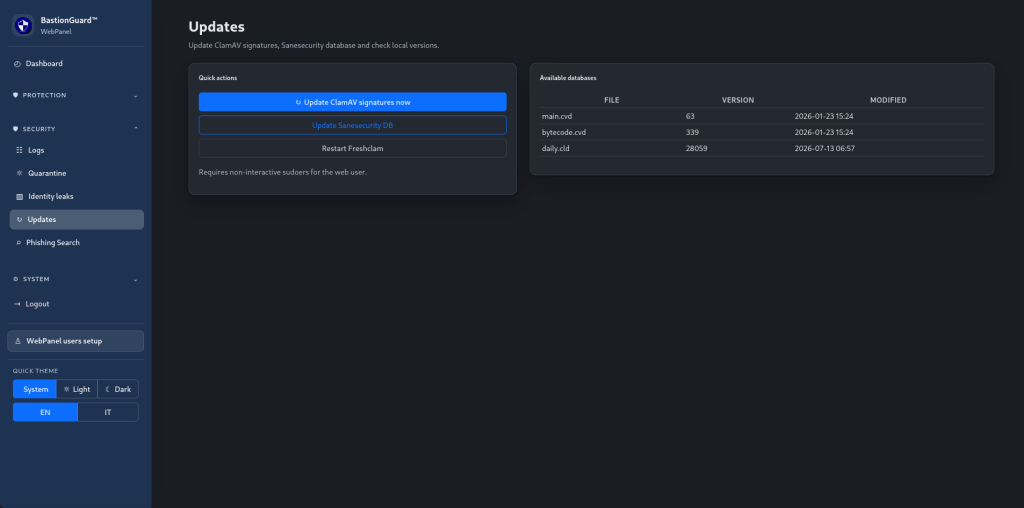
Task: Click the Logs list icon
Action: 19,150
